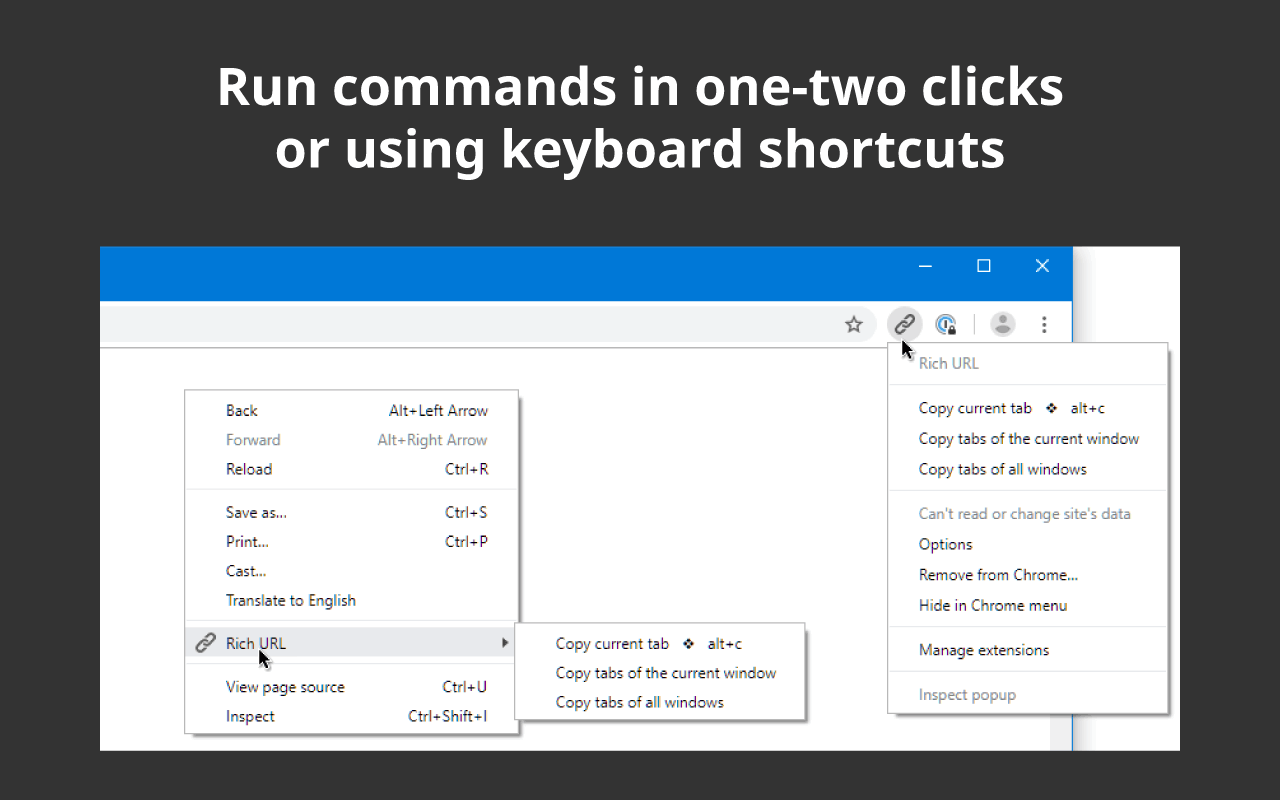Viewport: 1280px width, 800px height.
Task: Click the blue extension icon with lock
Action: click(x=946, y=324)
